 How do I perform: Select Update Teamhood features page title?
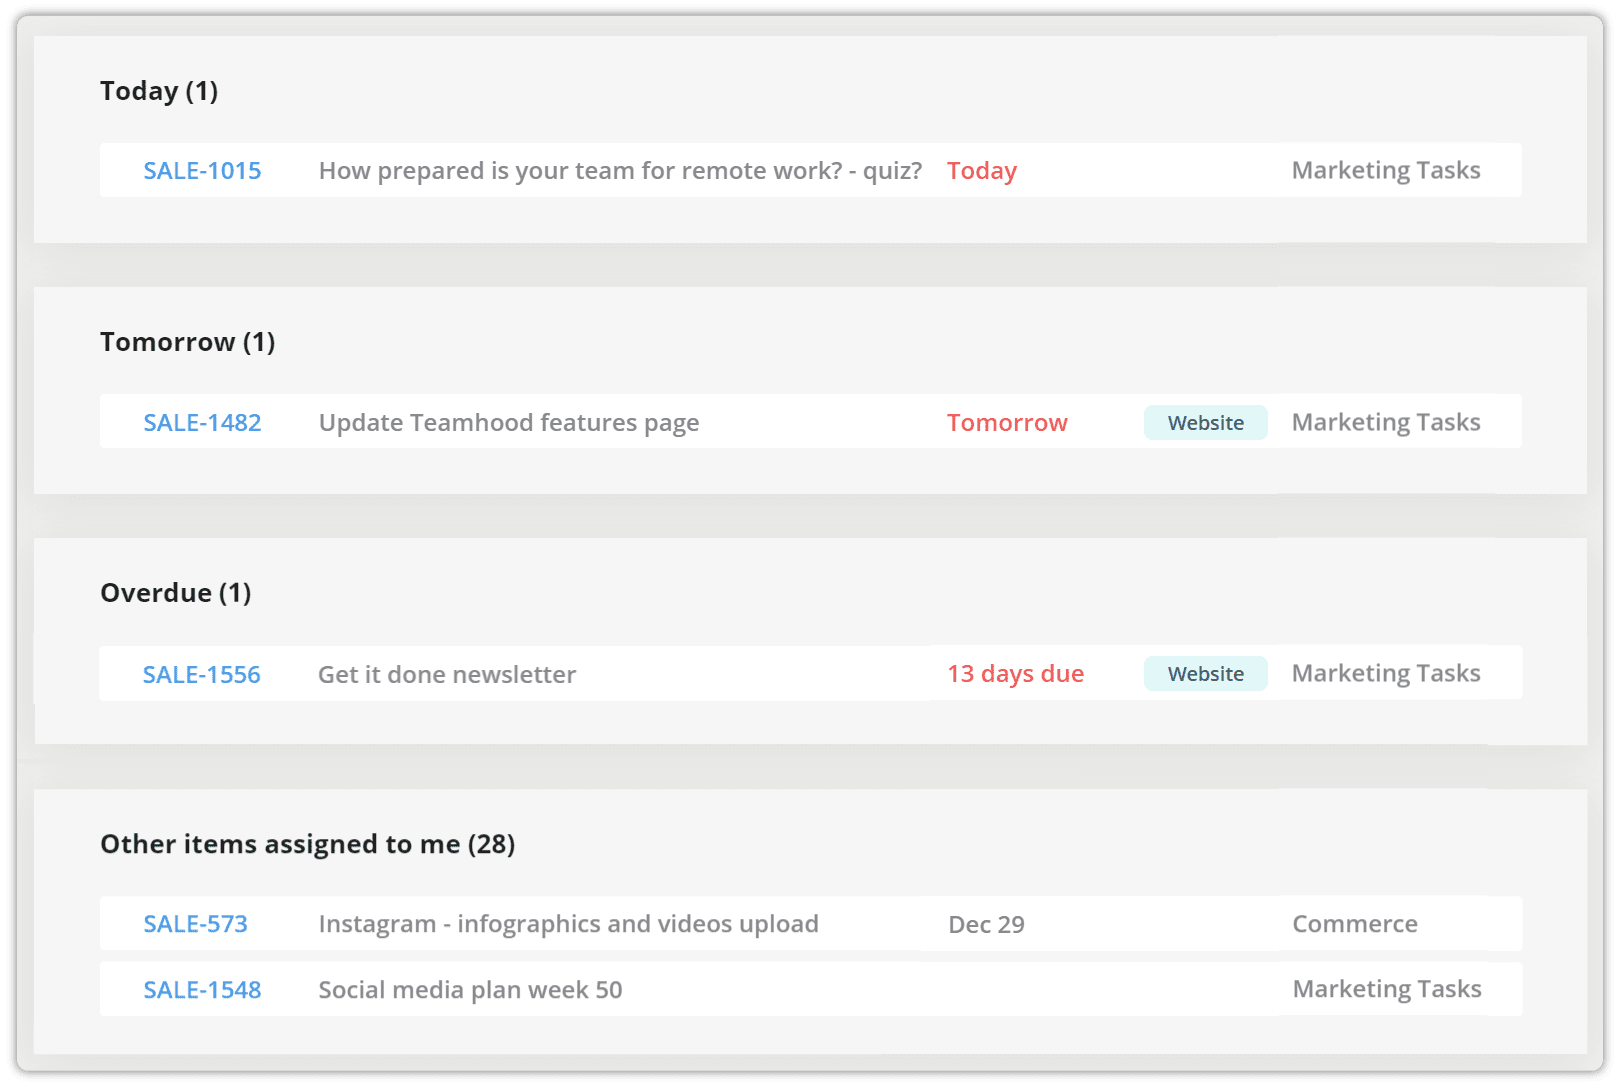click(x=509, y=423)
